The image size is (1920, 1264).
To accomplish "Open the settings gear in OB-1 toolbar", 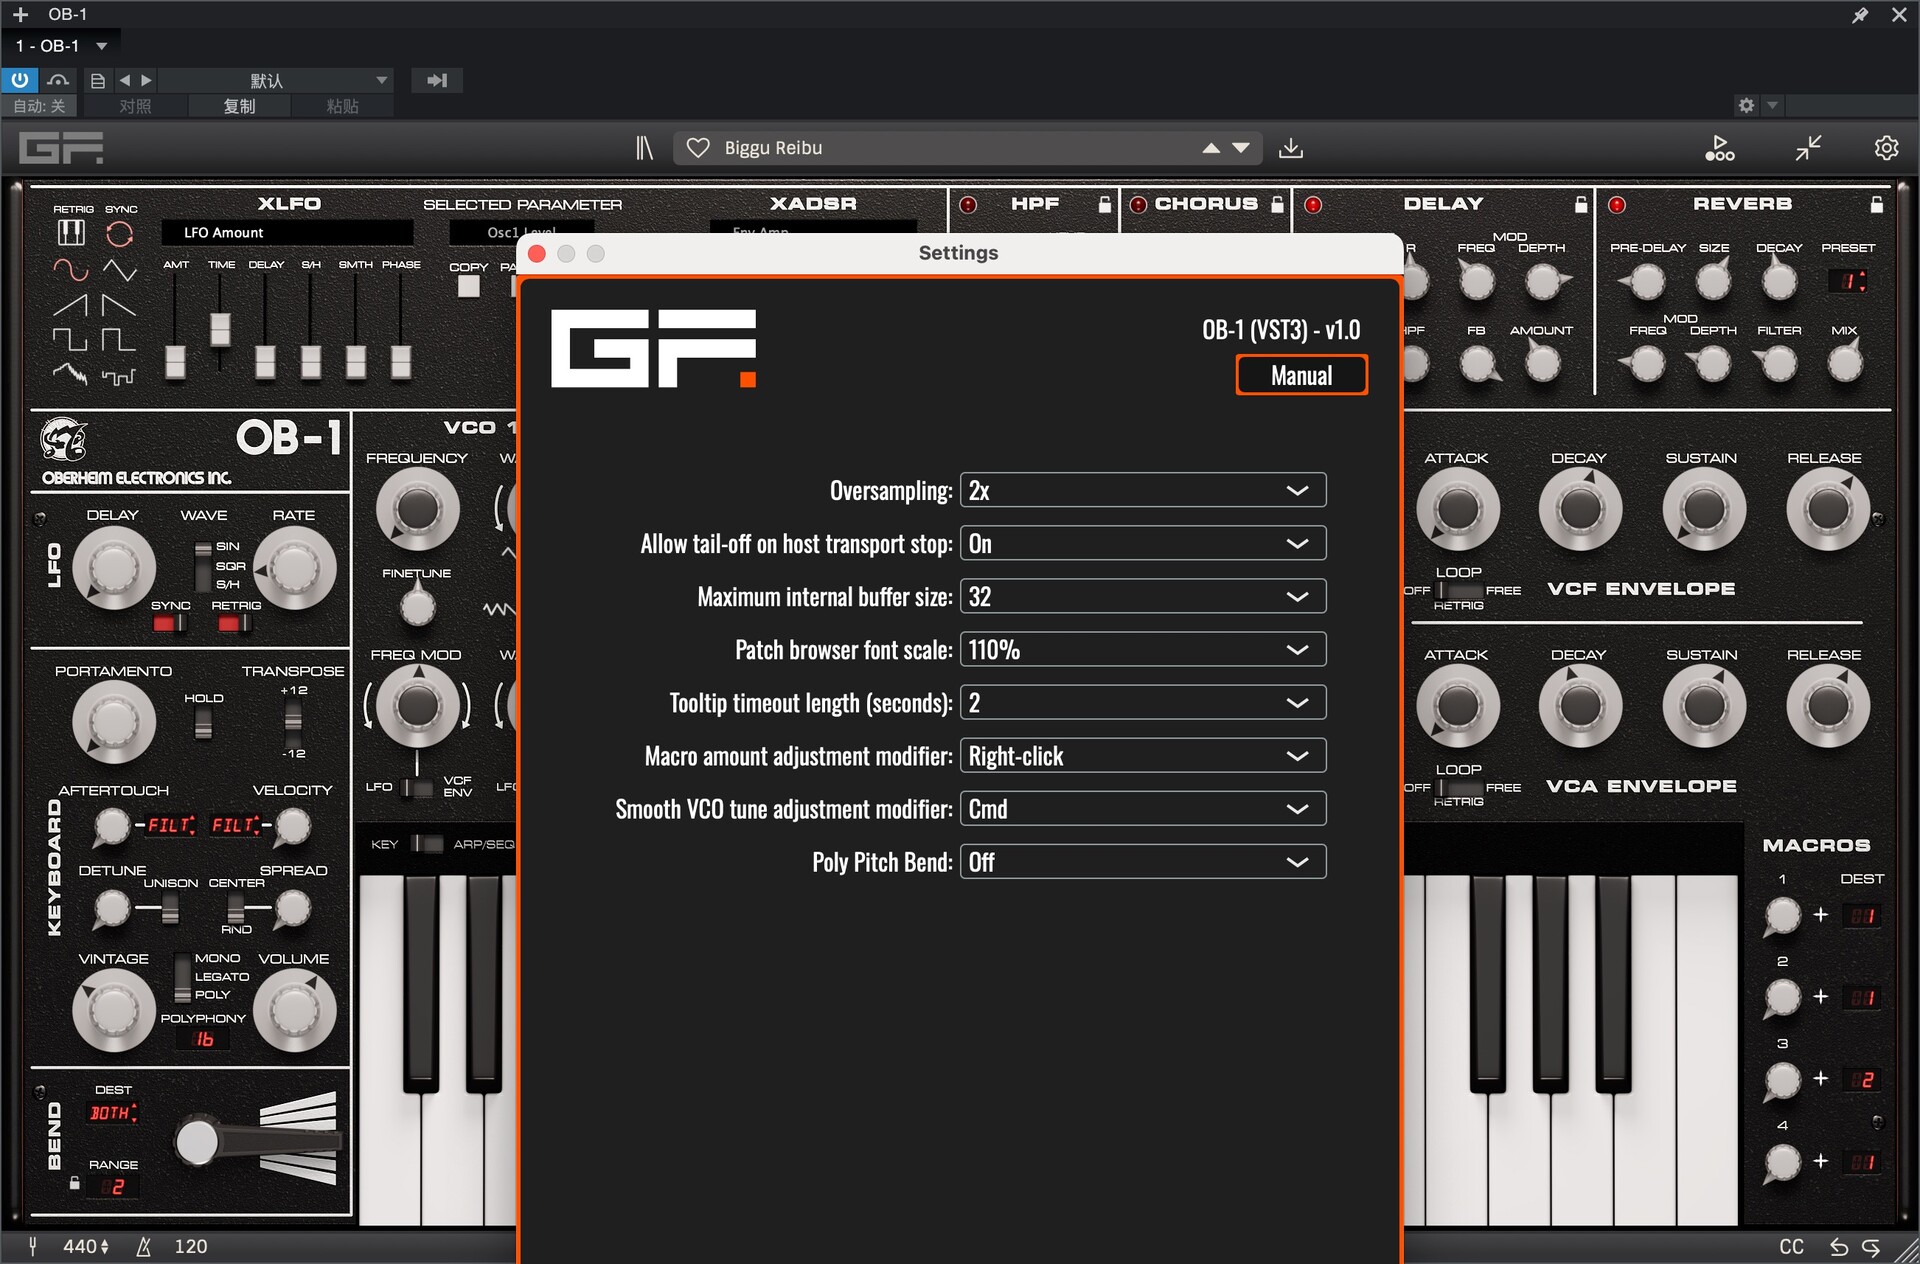I will pos(1886,148).
